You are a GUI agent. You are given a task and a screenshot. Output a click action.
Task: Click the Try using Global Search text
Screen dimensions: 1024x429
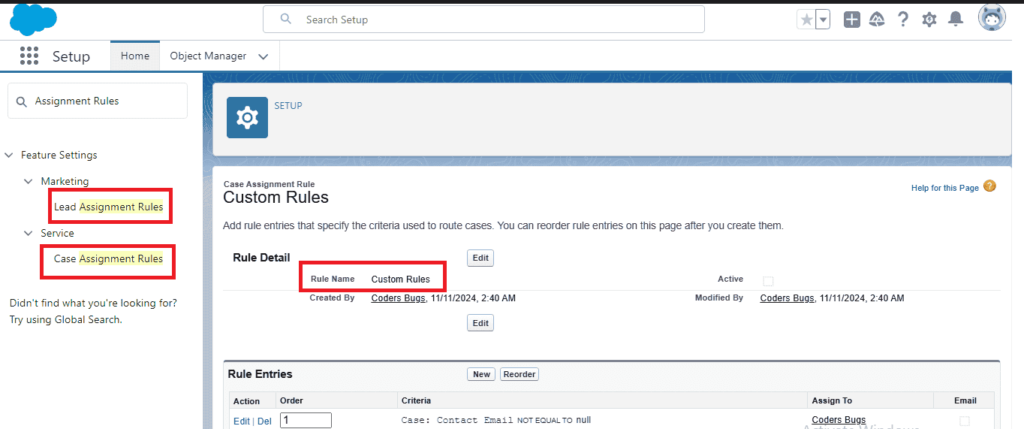(65, 320)
